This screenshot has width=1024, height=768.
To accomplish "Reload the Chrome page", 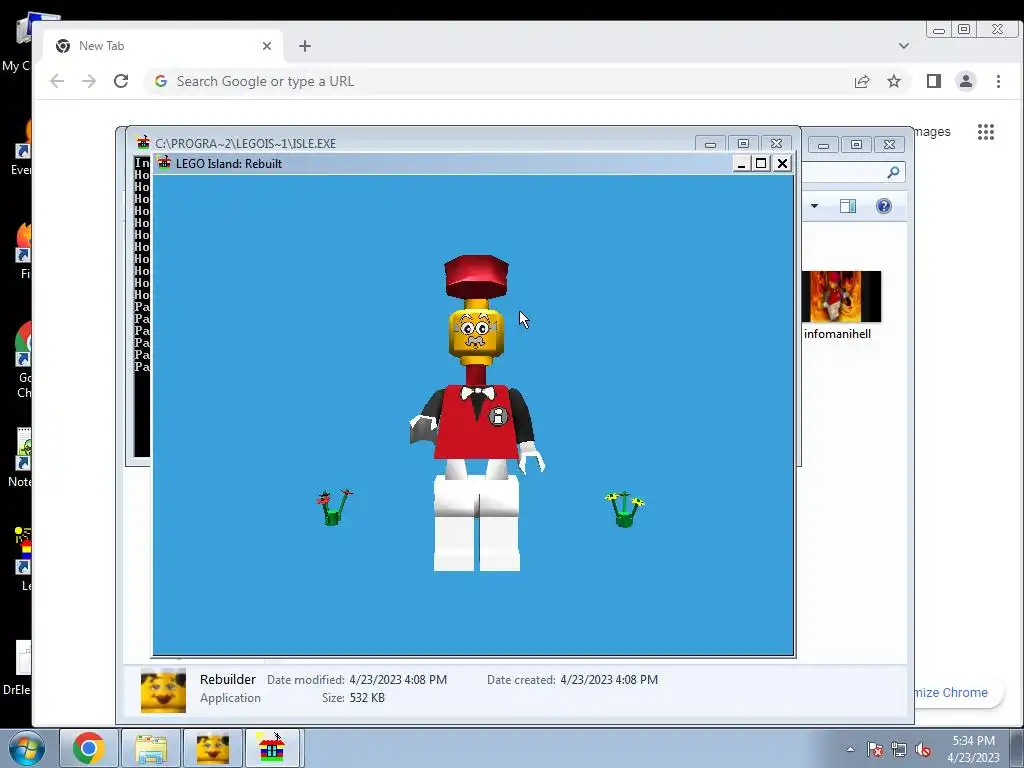I will pos(121,81).
